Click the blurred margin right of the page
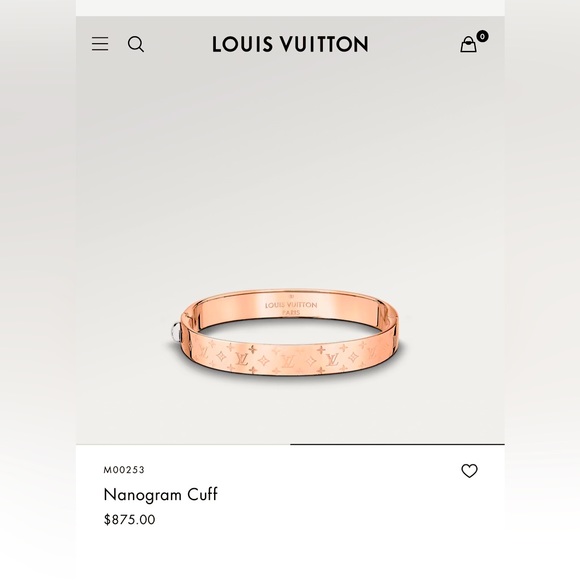 tap(542, 290)
